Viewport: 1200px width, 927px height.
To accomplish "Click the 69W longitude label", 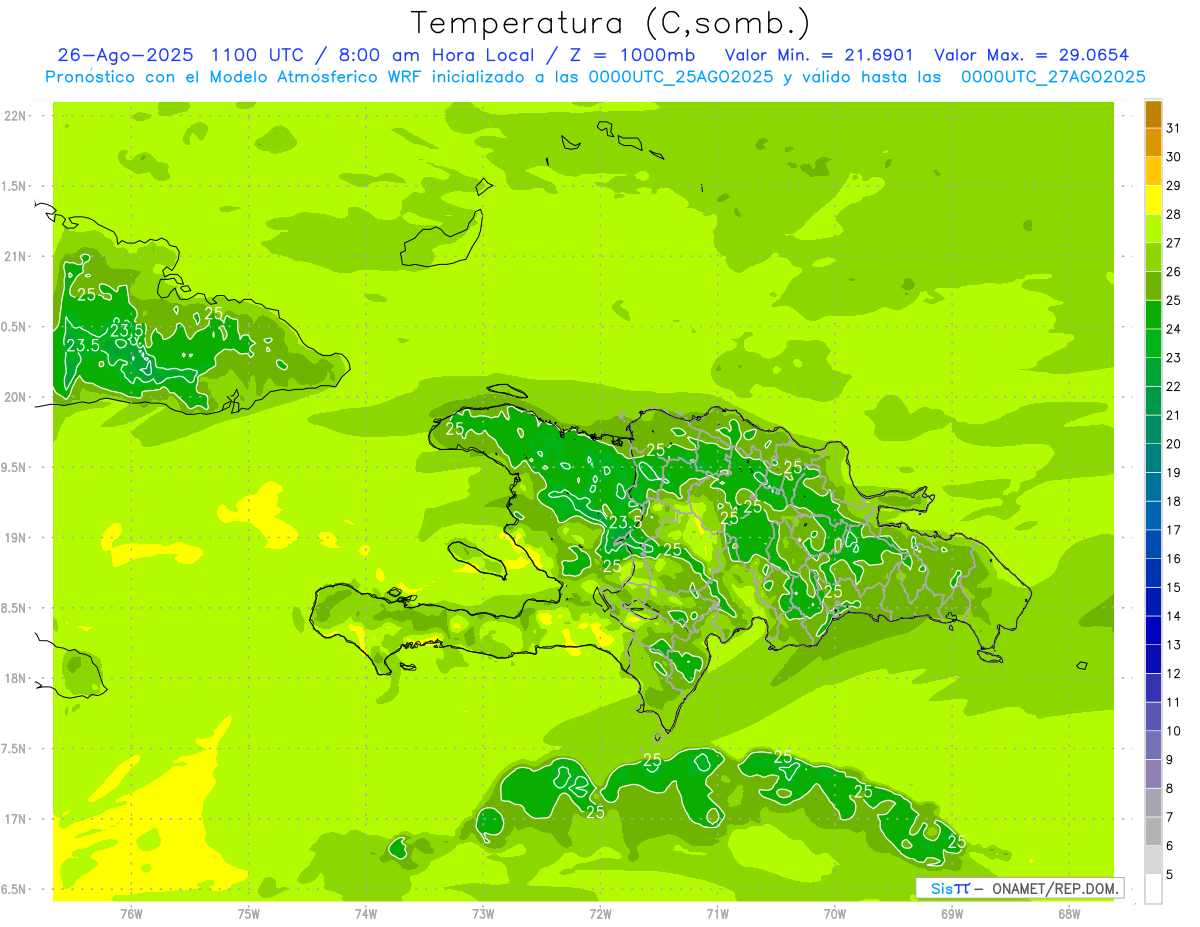I will 952,913.
